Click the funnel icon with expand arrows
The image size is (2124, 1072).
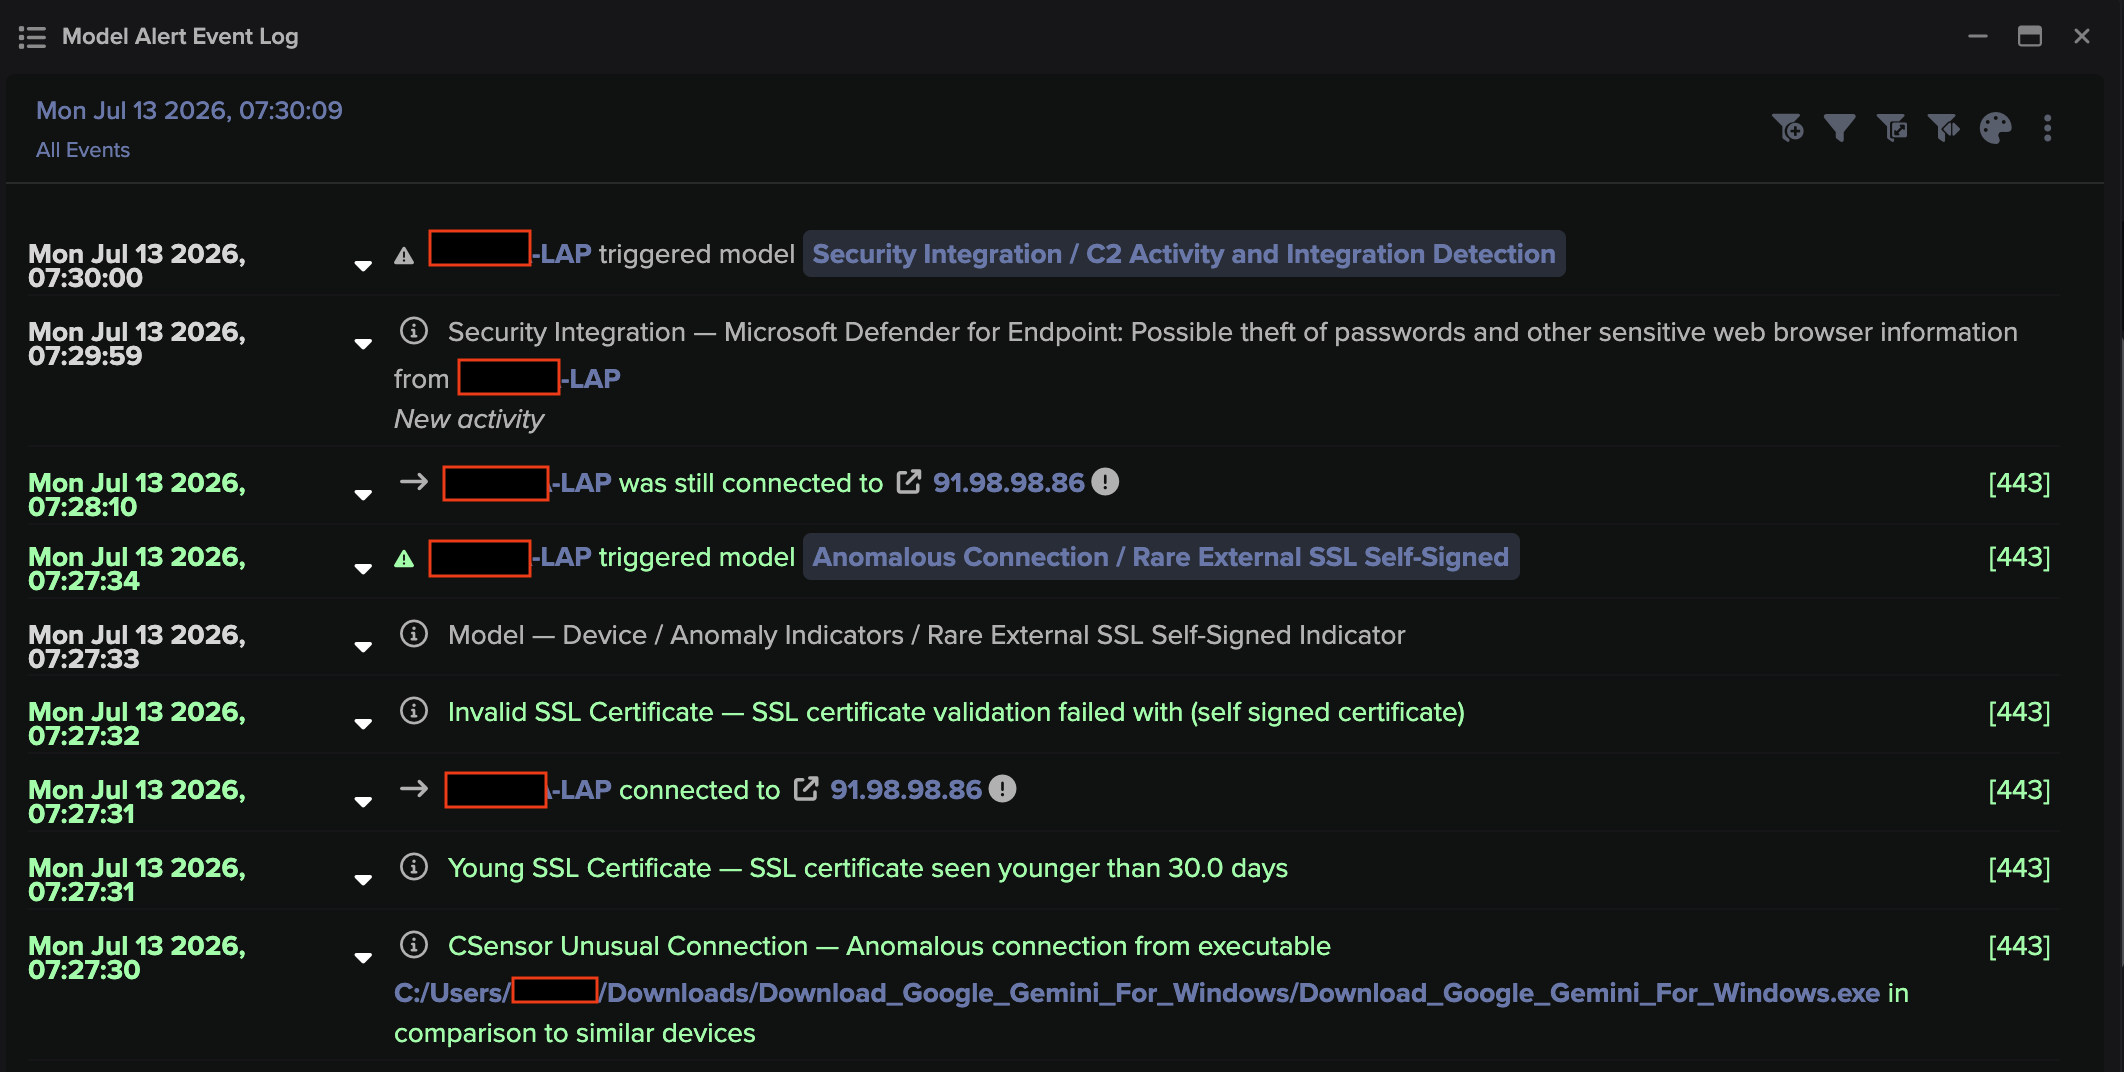click(x=1892, y=128)
